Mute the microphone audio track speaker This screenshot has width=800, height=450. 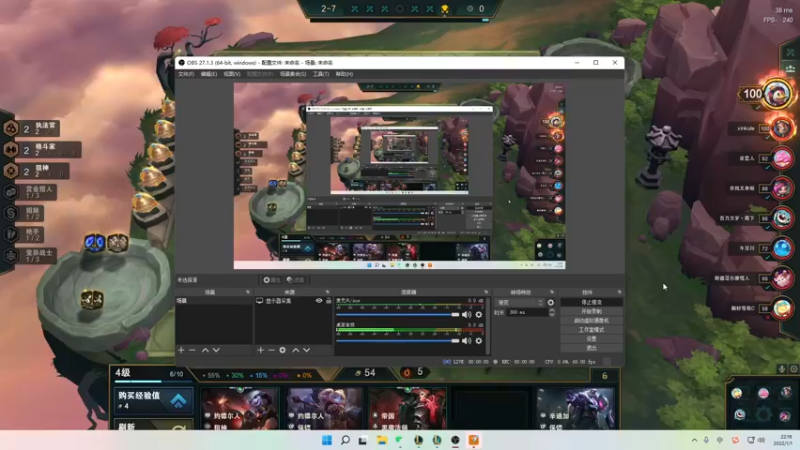pyautogui.click(x=466, y=315)
